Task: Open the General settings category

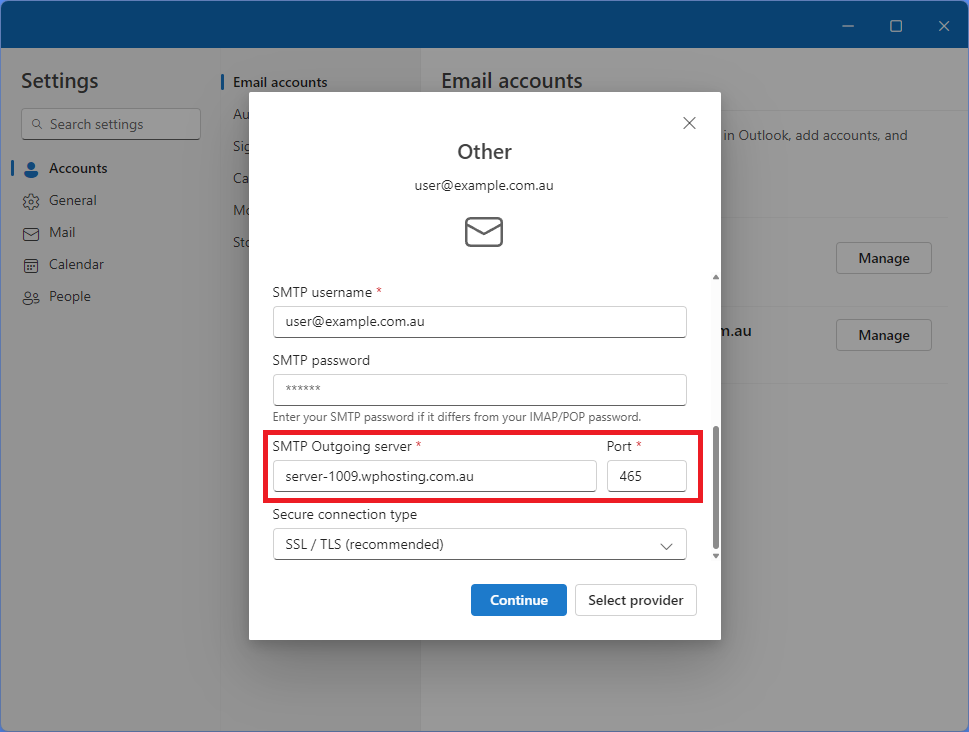Action: [72, 201]
